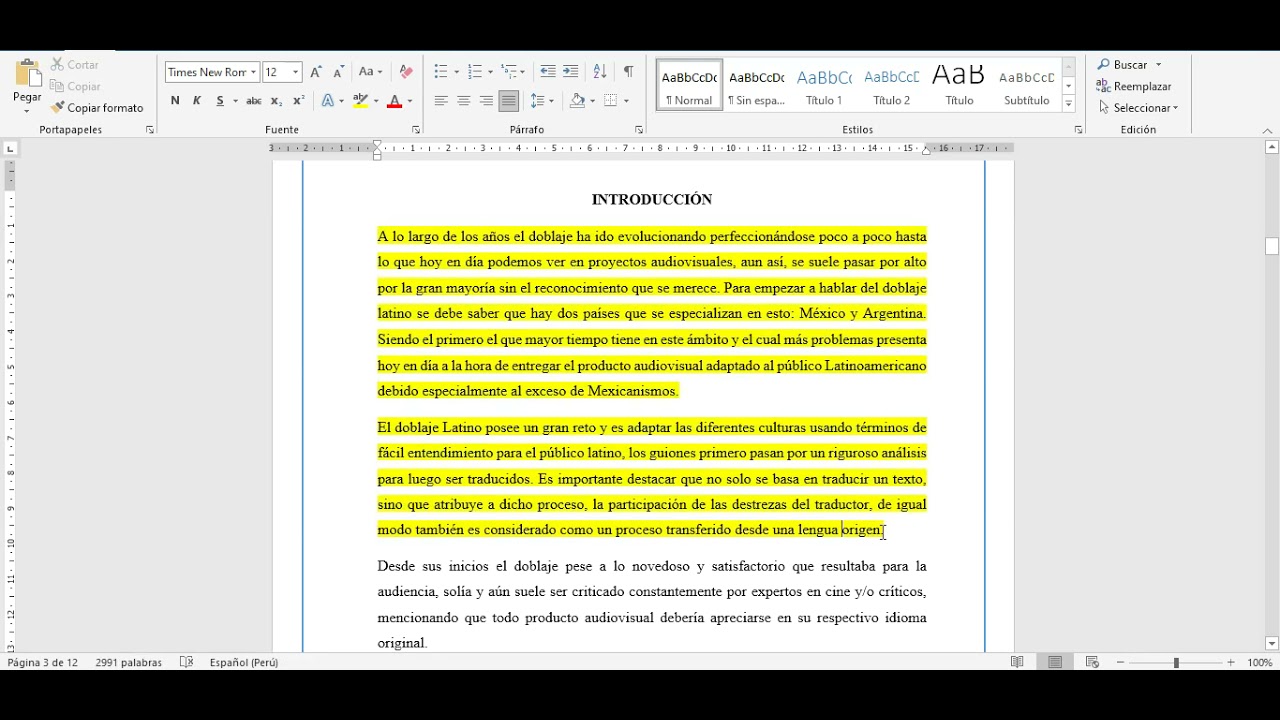Apply Subtítulo style
The image size is (1280, 720).
coord(1027,85)
